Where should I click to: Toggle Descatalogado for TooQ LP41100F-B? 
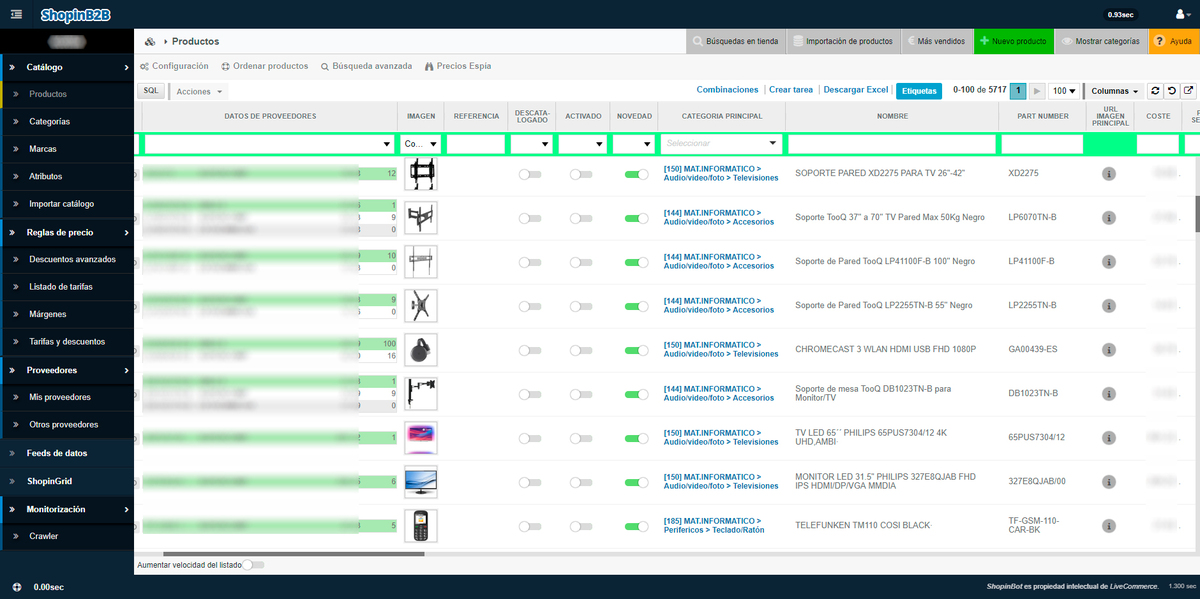[530, 262]
